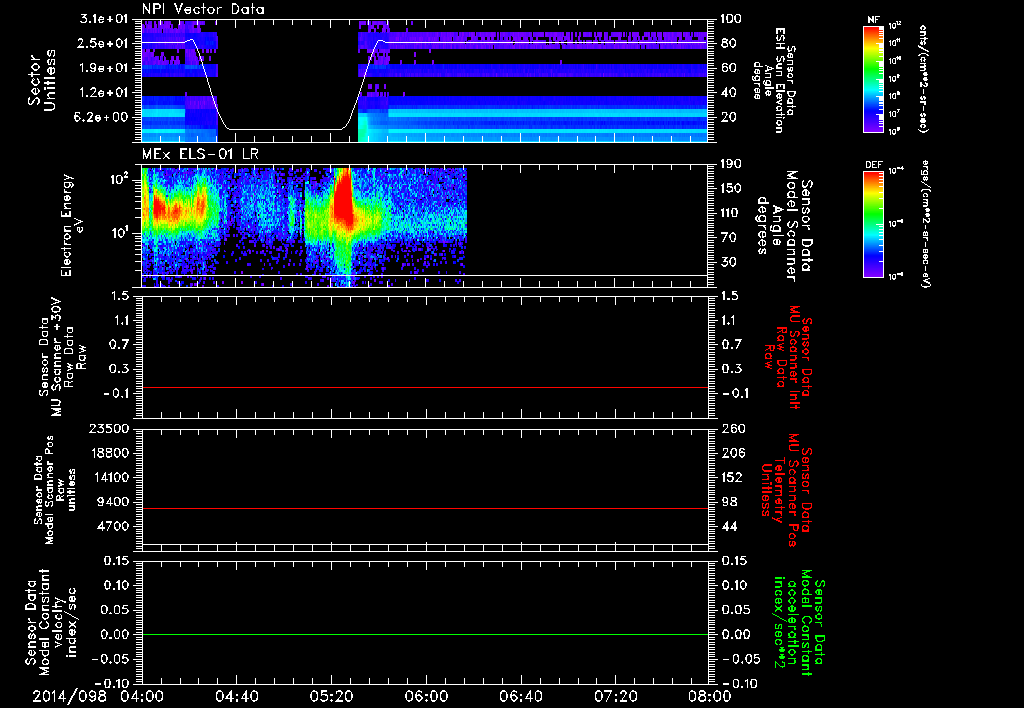Viewport: 1024px width, 708px height.
Task: Click the "1.9e+01" sector tick label
Action: (x=104, y=68)
